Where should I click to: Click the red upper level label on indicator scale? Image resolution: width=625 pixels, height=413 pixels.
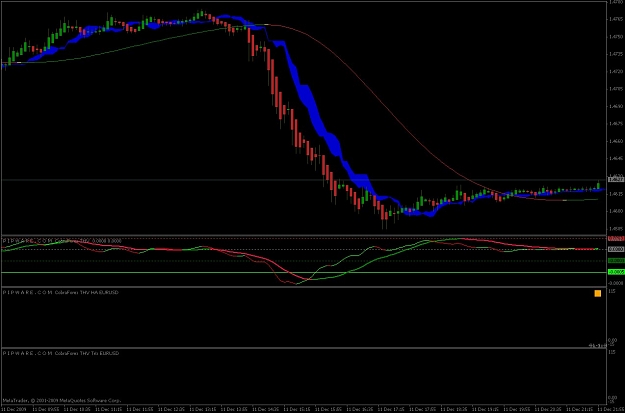616,238
